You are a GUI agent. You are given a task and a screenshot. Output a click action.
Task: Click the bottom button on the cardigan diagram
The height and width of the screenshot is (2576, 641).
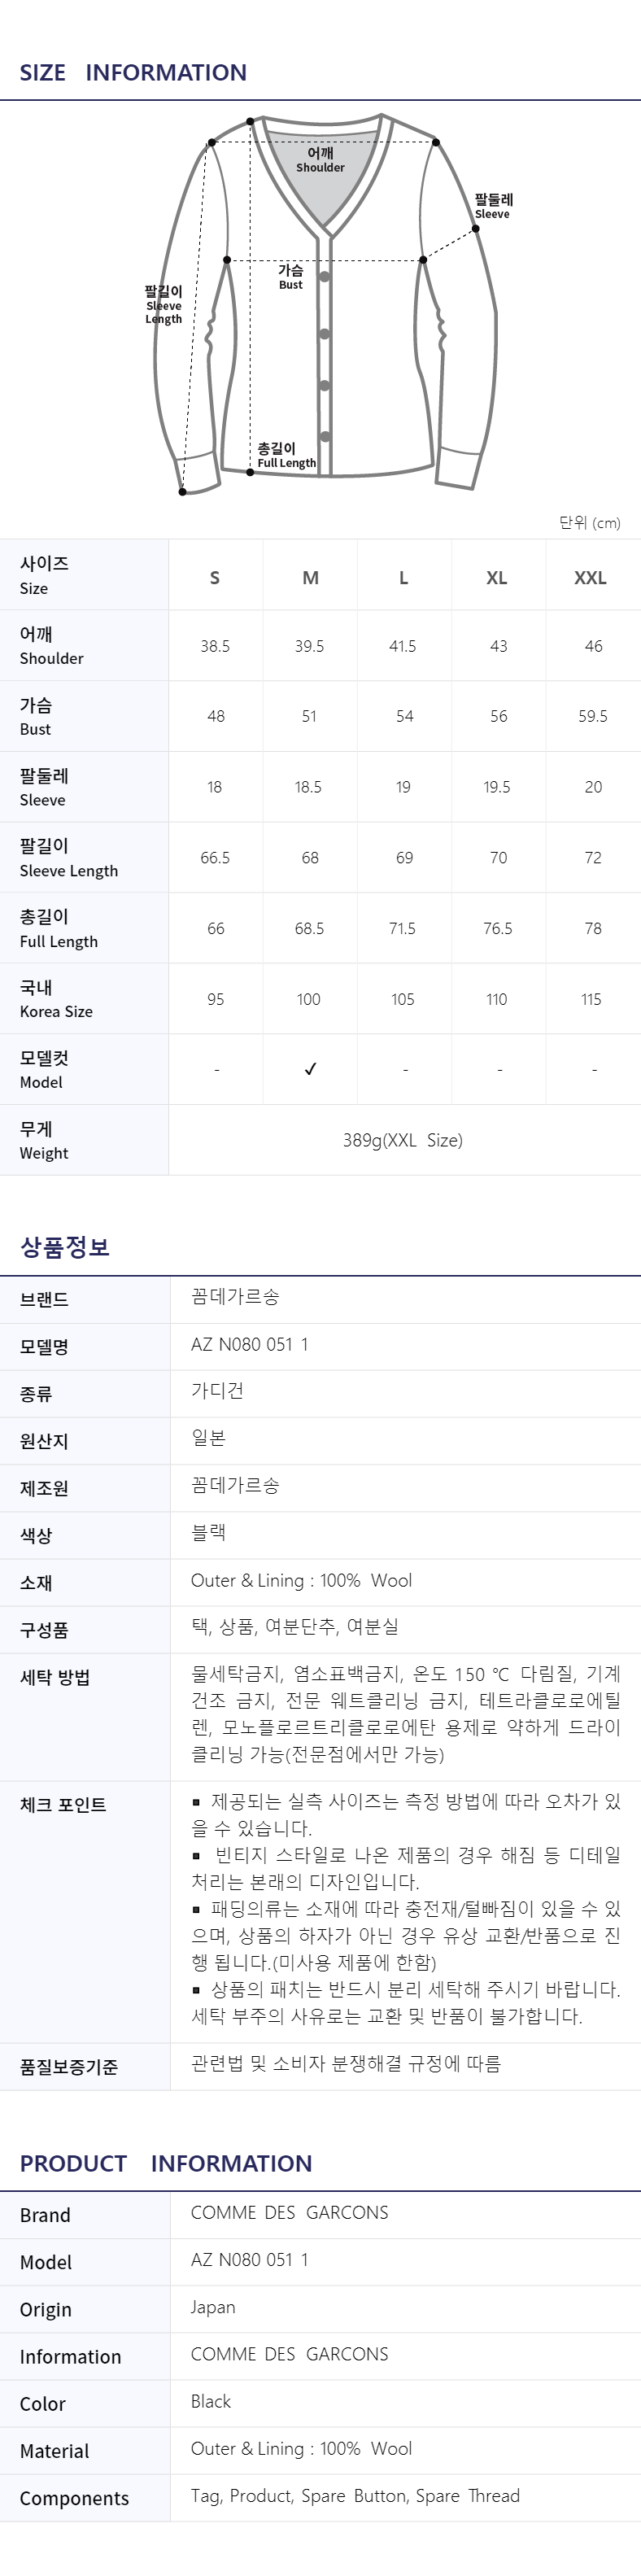pyautogui.click(x=324, y=435)
